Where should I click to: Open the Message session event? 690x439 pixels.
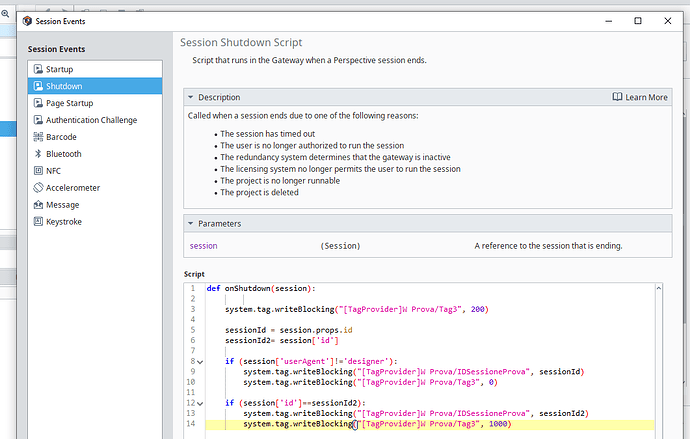click(x=63, y=205)
